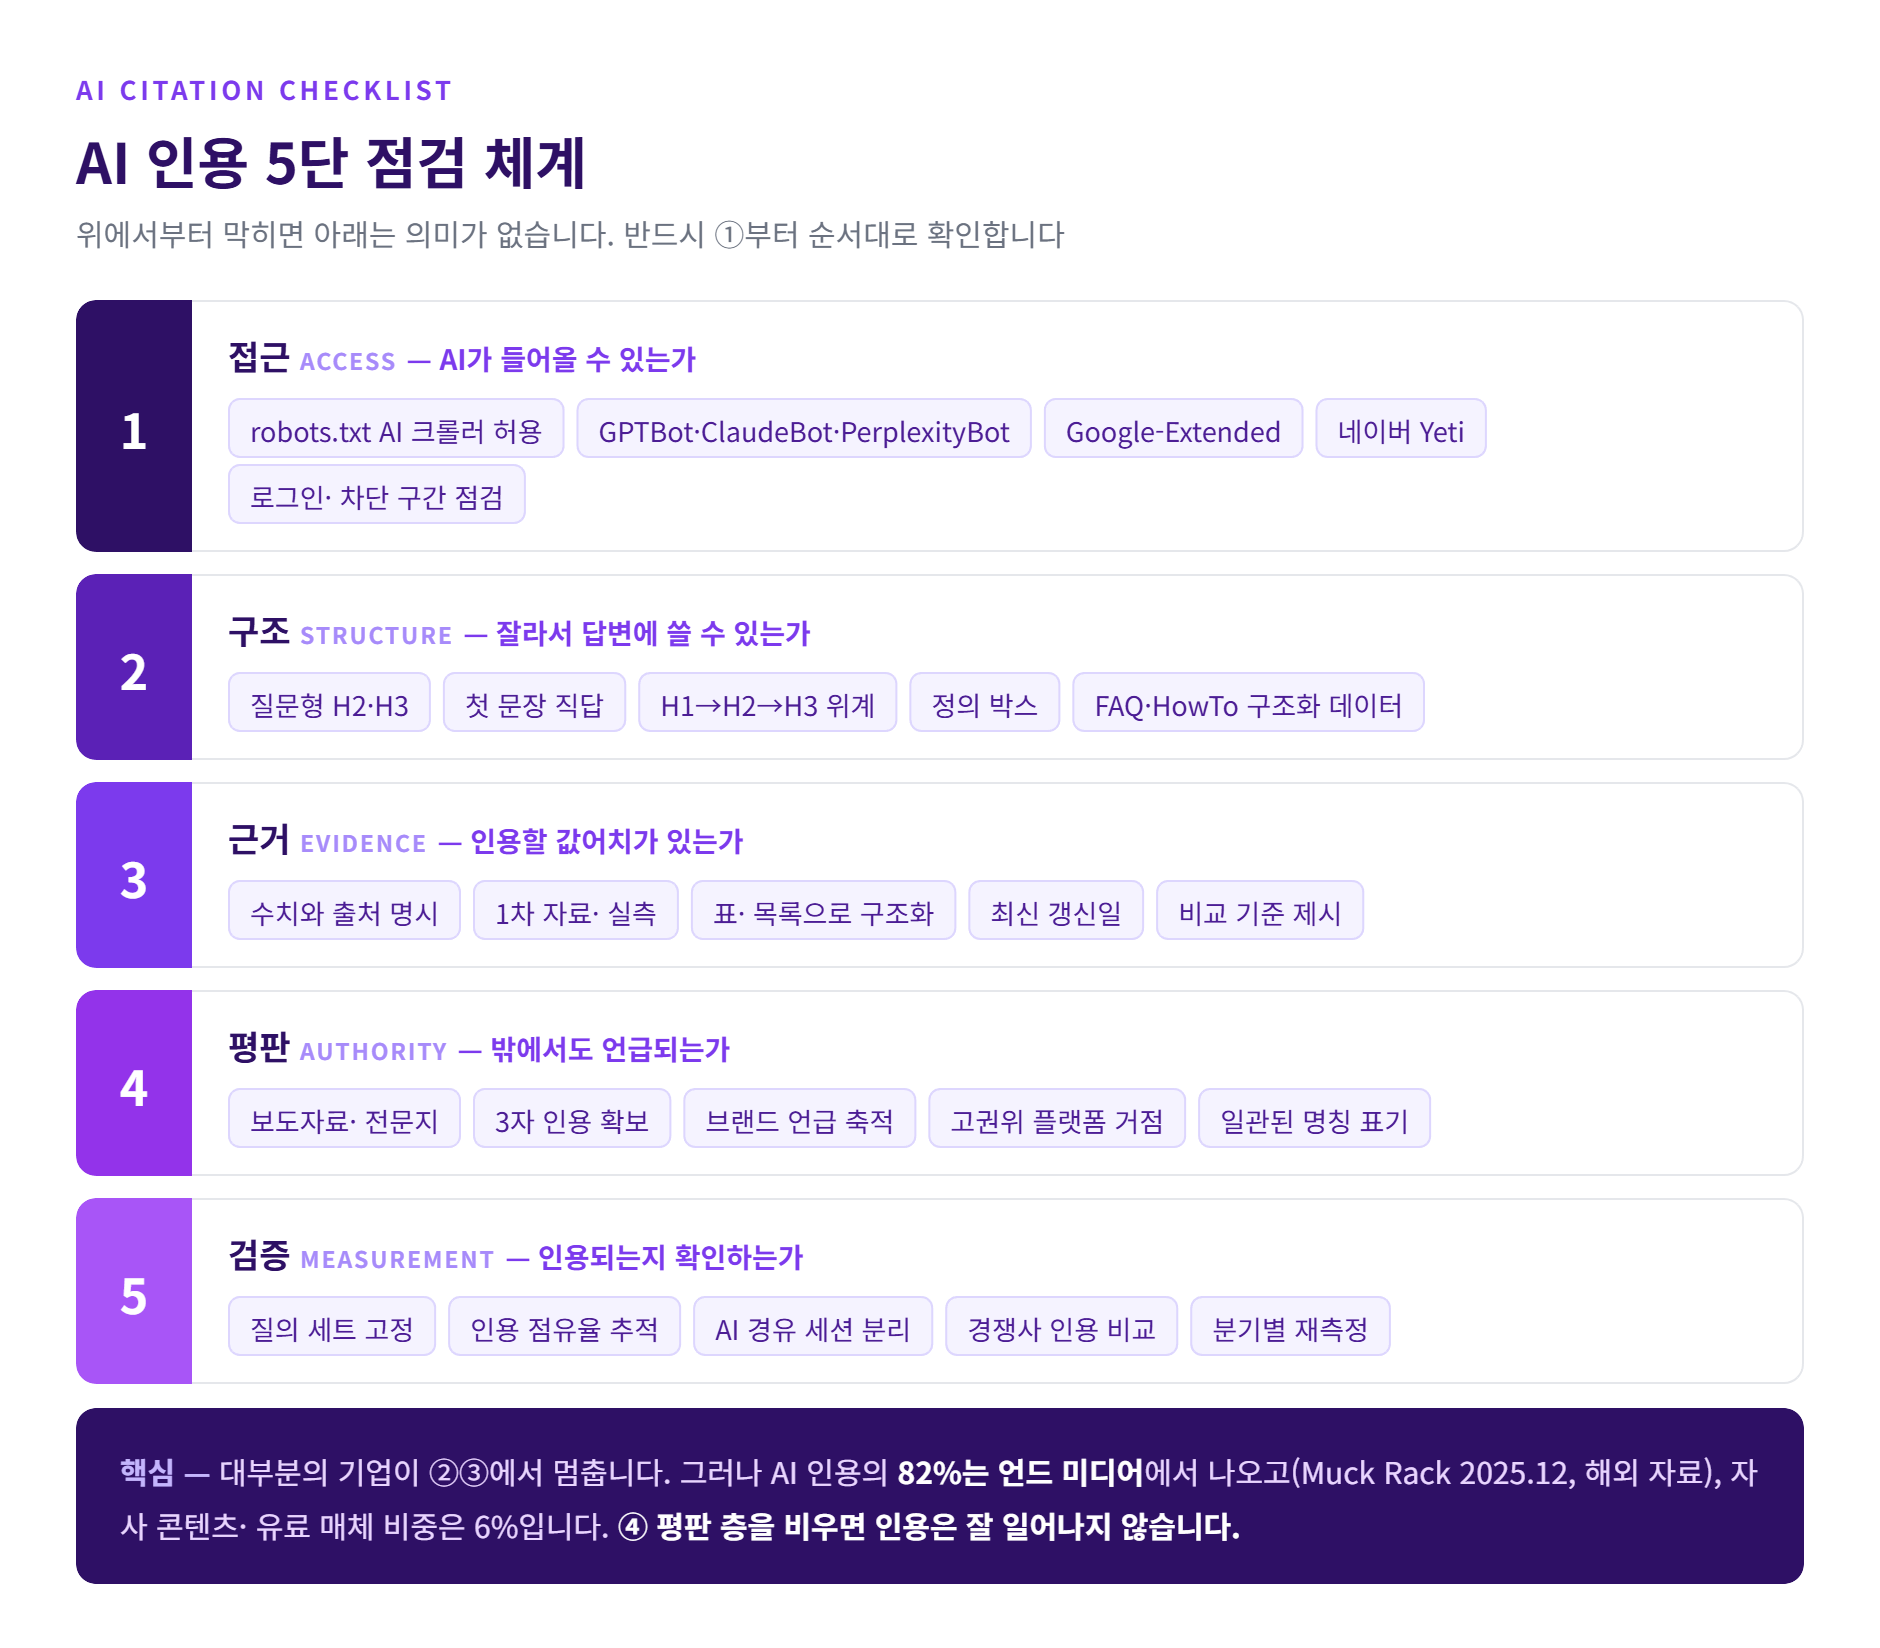Click the '첫 문장 직답' chip
Screen dimensions: 1880x1648
pos(534,702)
